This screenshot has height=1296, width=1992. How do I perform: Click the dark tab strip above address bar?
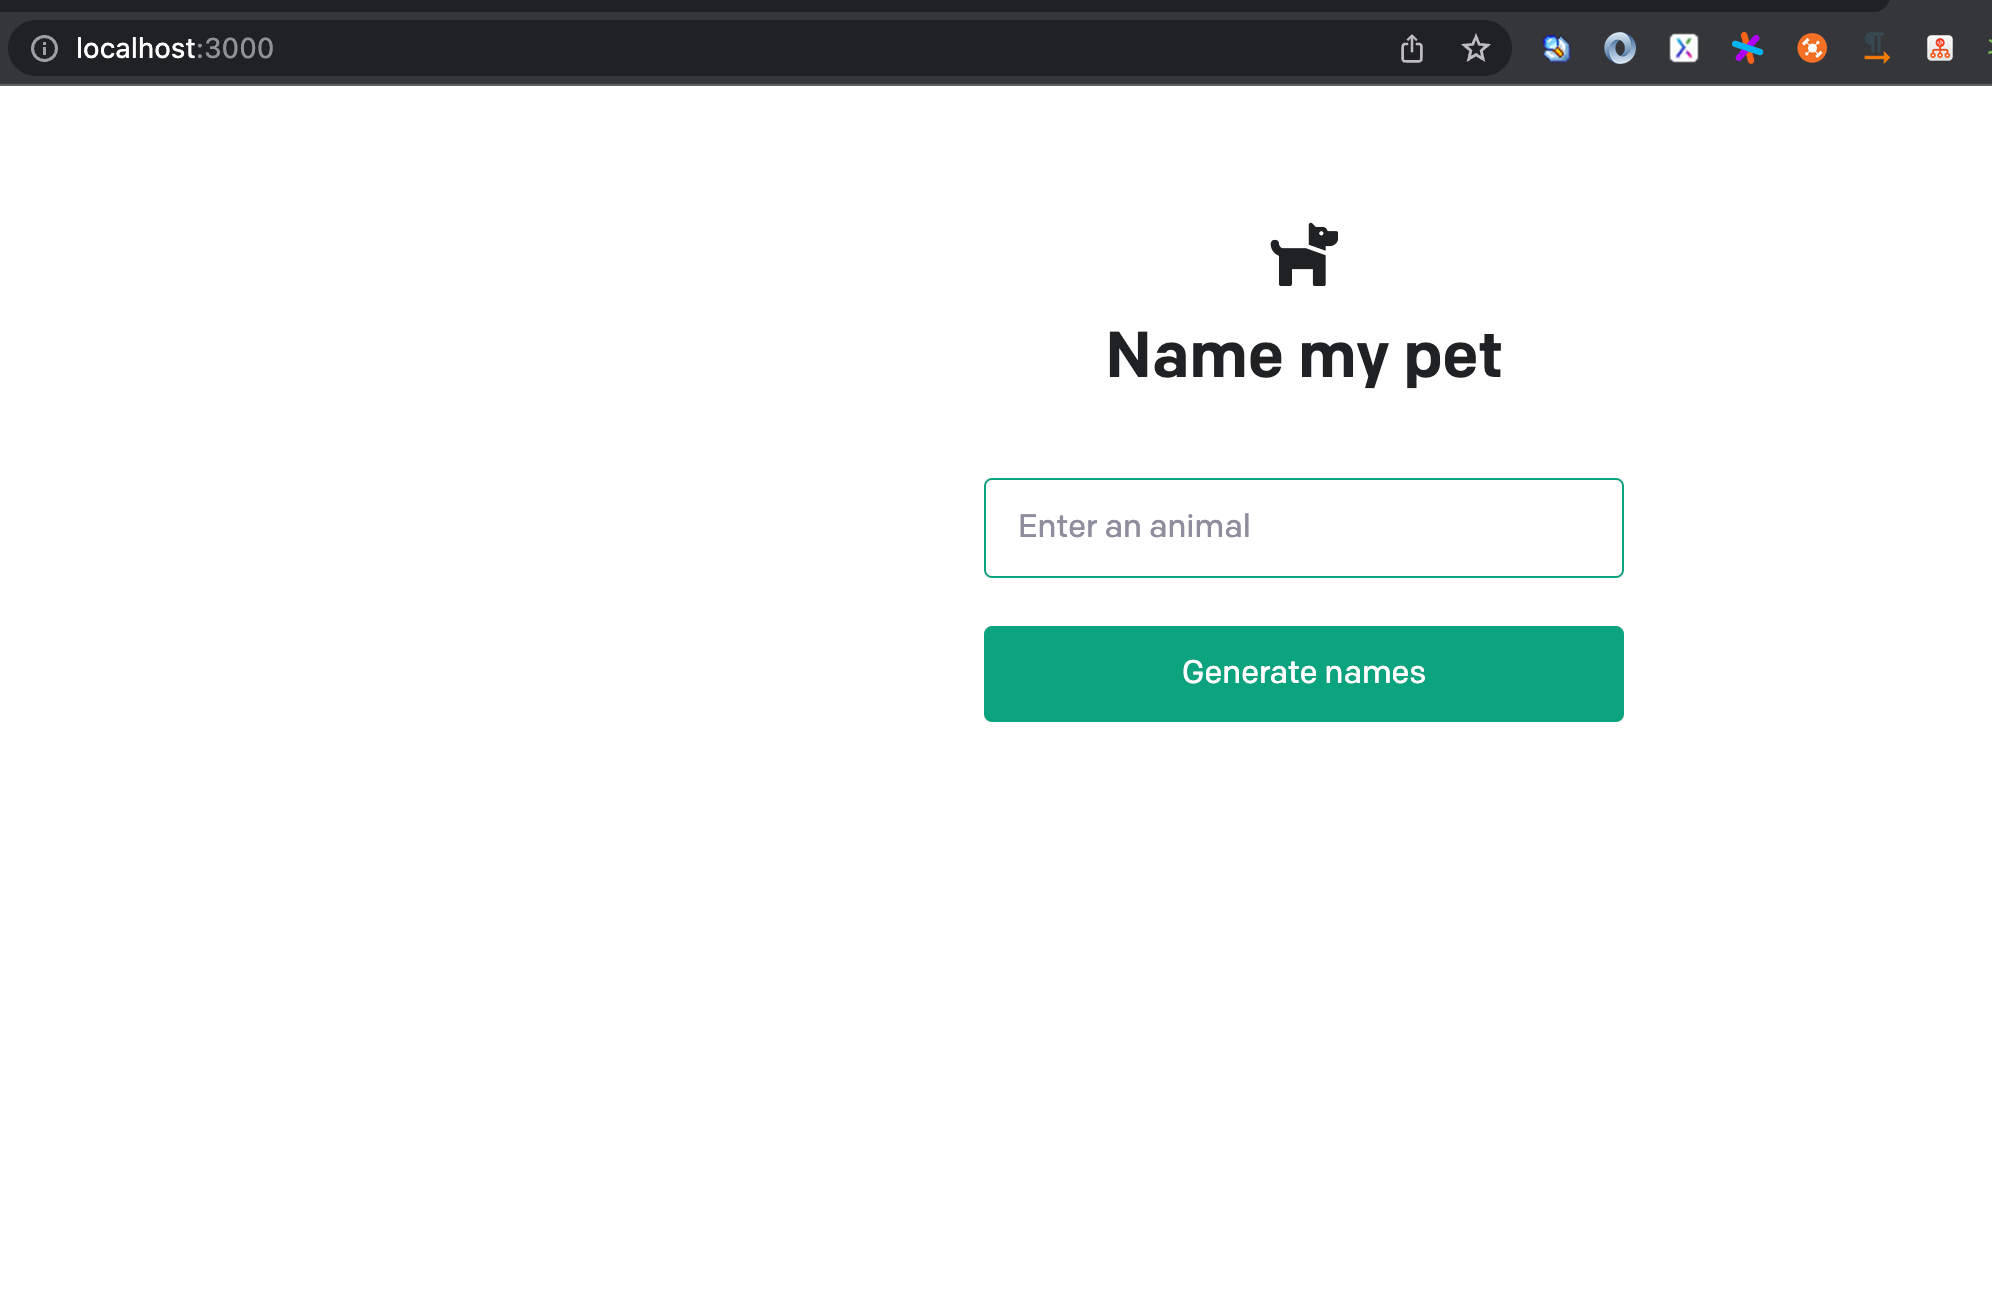[900, 6]
